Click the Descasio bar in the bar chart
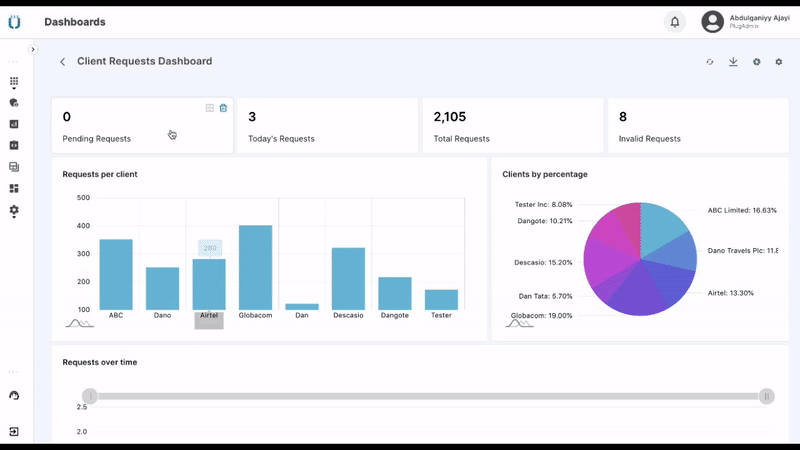 [x=348, y=279]
